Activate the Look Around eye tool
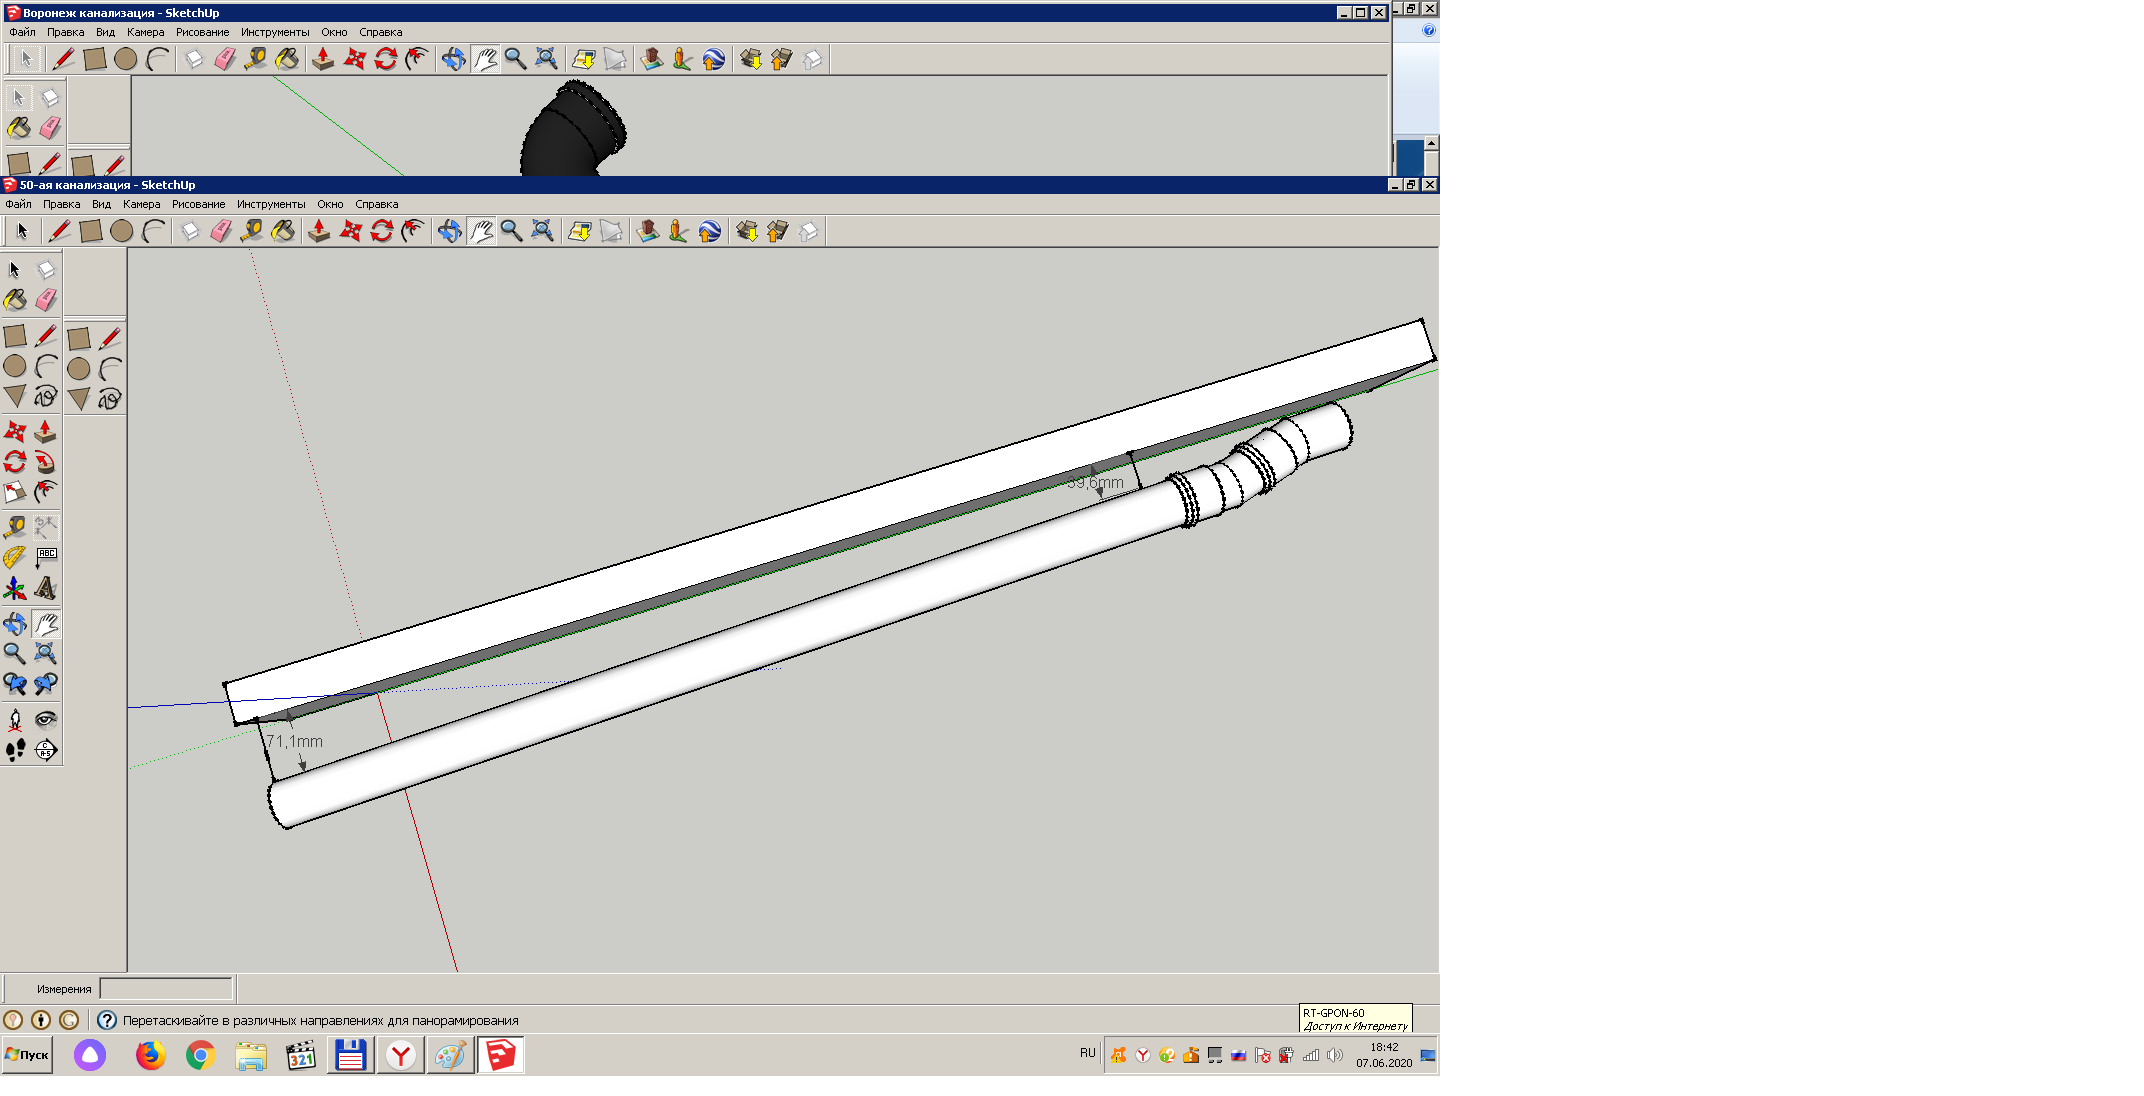 [x=45, y=720]
